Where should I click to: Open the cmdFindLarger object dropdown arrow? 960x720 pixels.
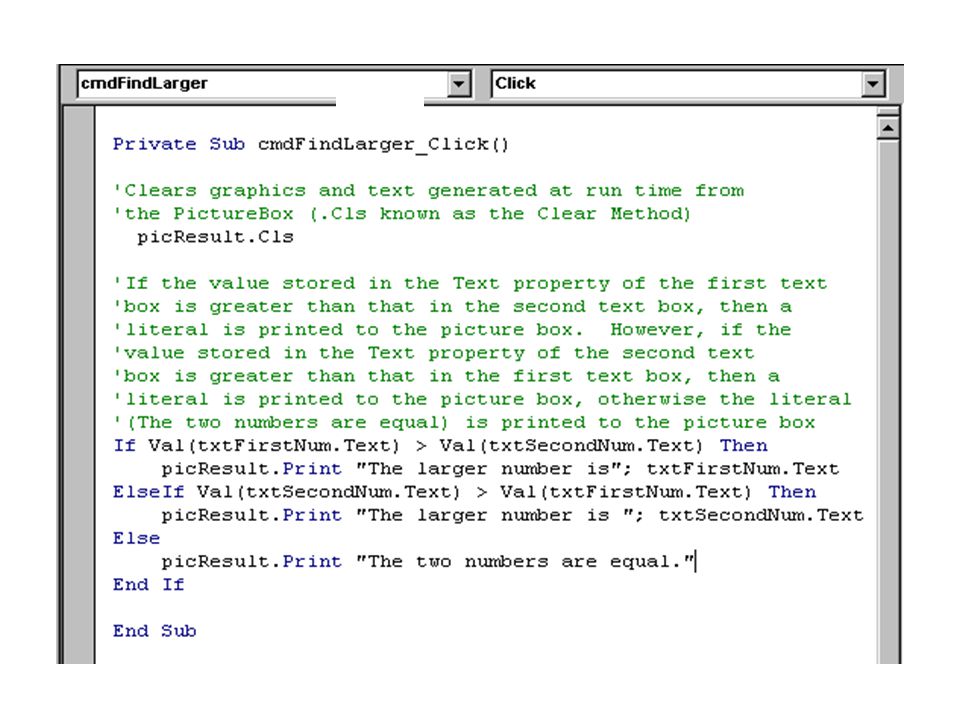tap(458, 84)
